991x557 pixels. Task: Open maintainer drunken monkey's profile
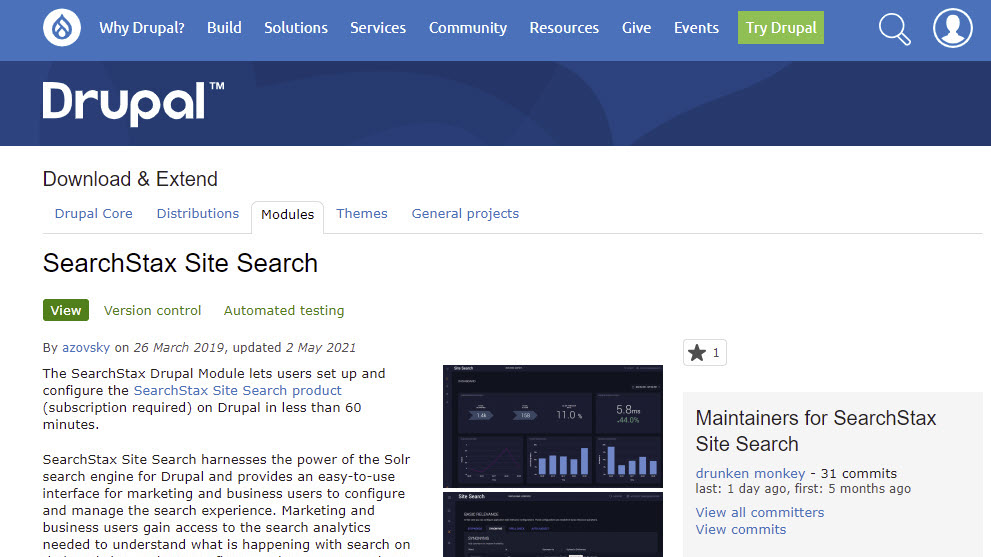(750, 474)
